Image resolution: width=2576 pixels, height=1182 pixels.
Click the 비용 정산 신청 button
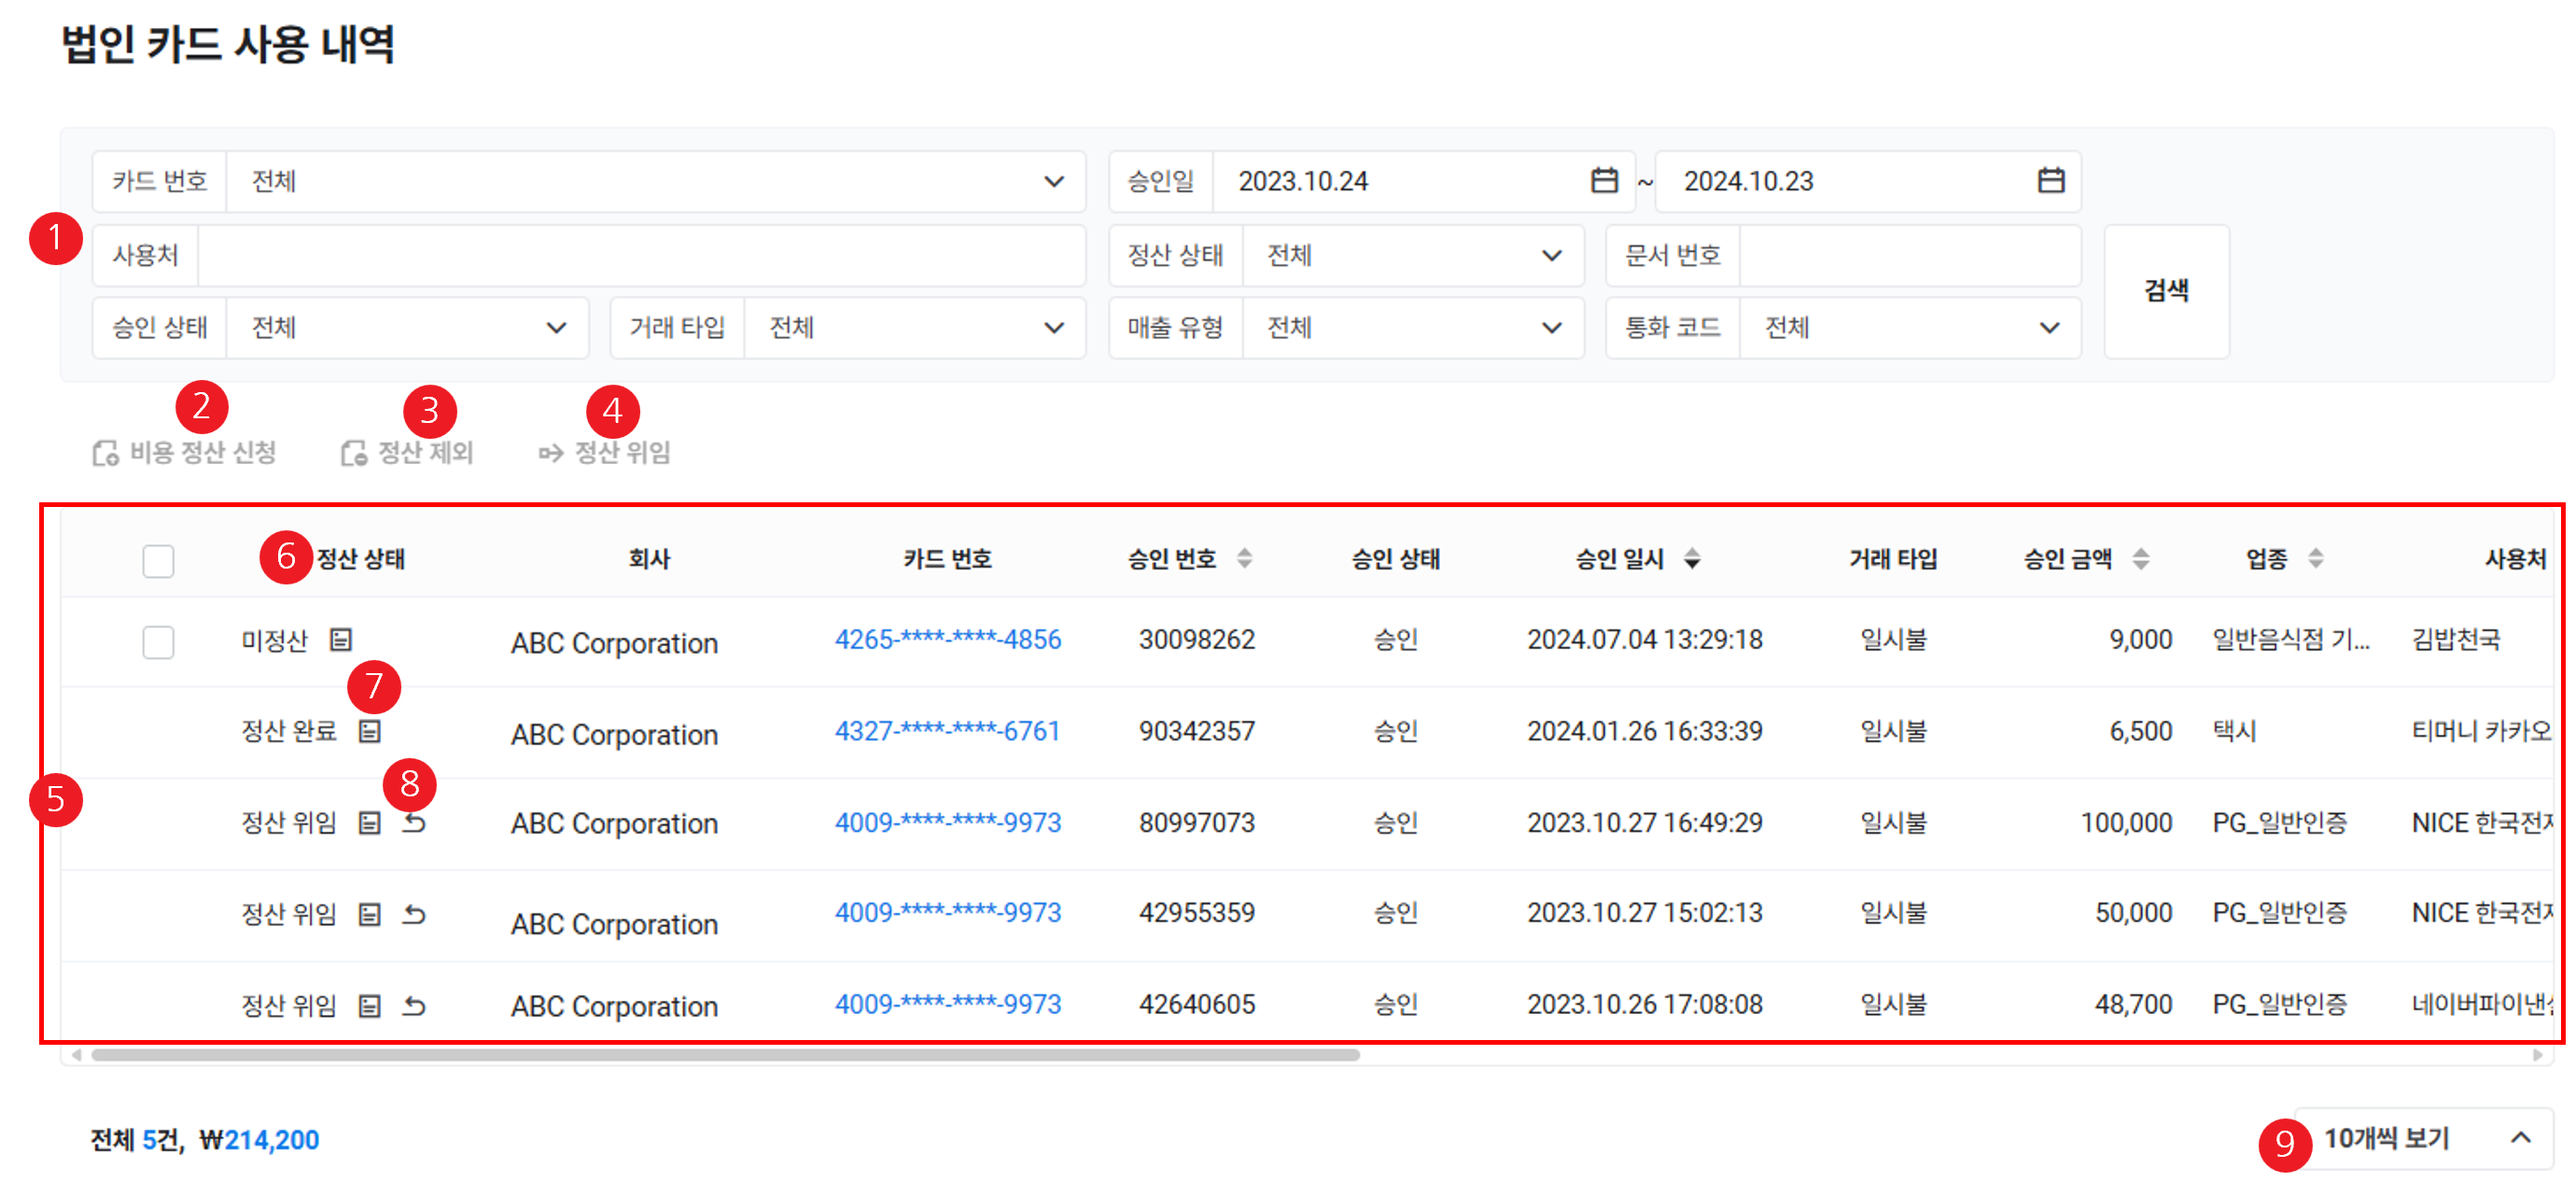click(x=185, y=453)
